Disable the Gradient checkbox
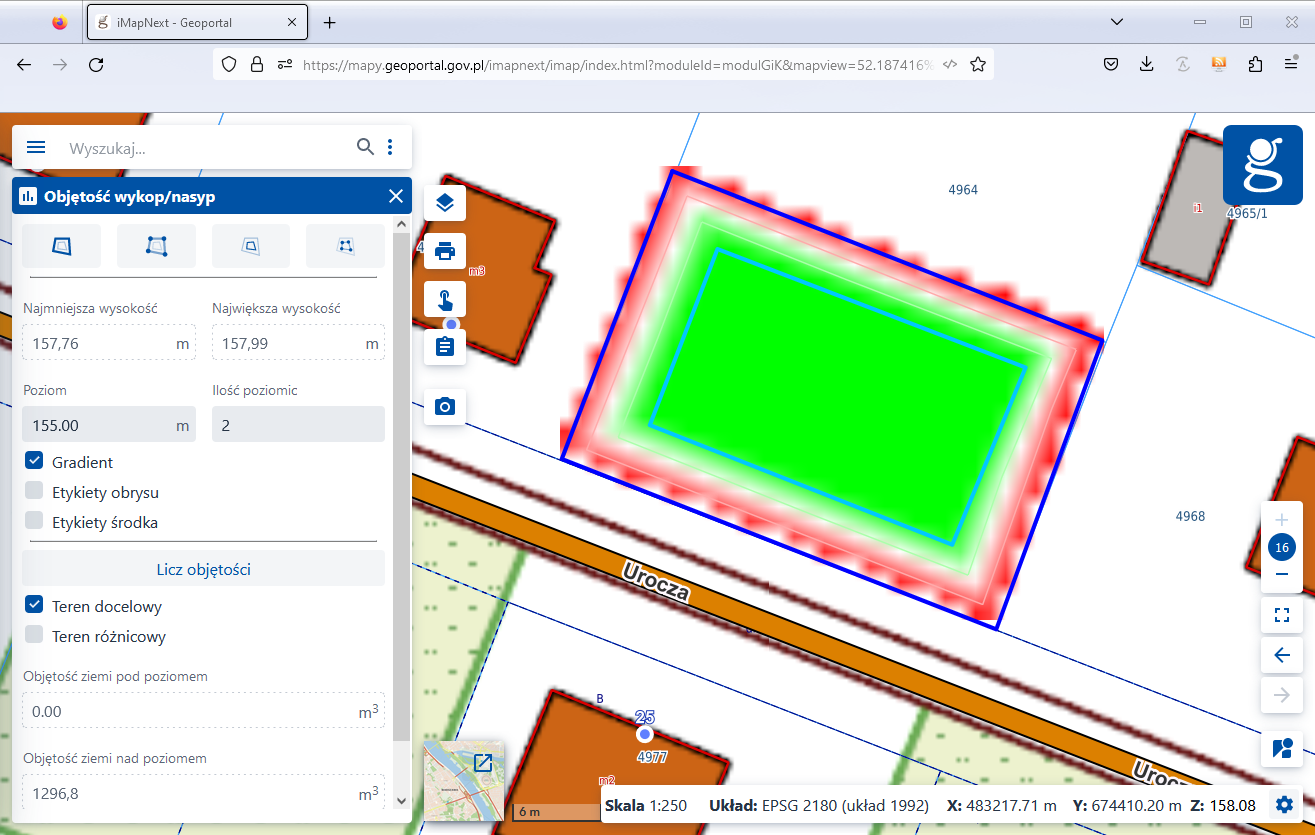Image resolution: width=1315 pixels, height=835 pixels. [35, 461]
